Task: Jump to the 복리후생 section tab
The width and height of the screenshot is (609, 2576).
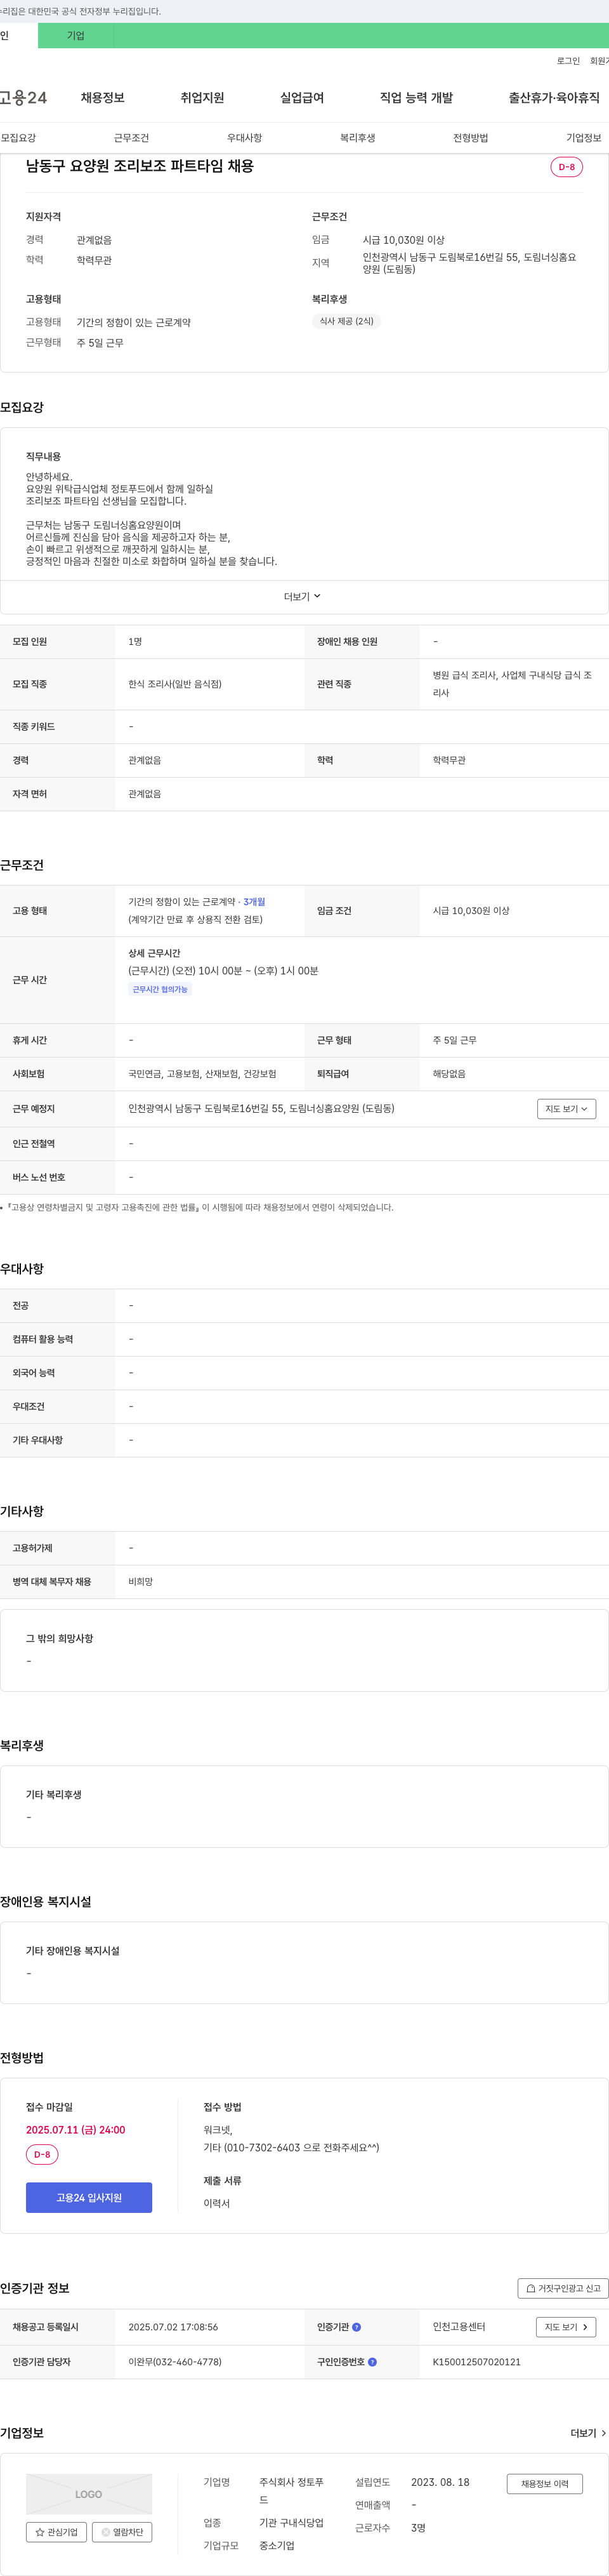Action: 357,138
